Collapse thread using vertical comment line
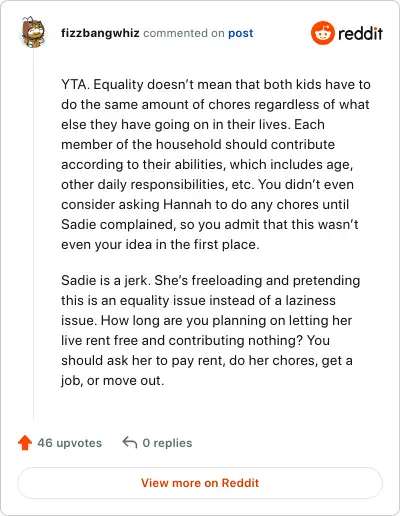 (x=34, y=233)
